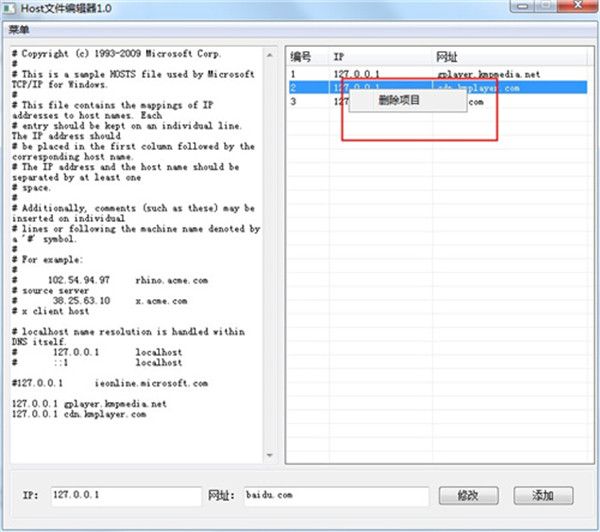Image resolution: width=600 pixels, height=532 pixels.
Task: Maximize the Host文件编辑器 window
Action: point(546,8)
